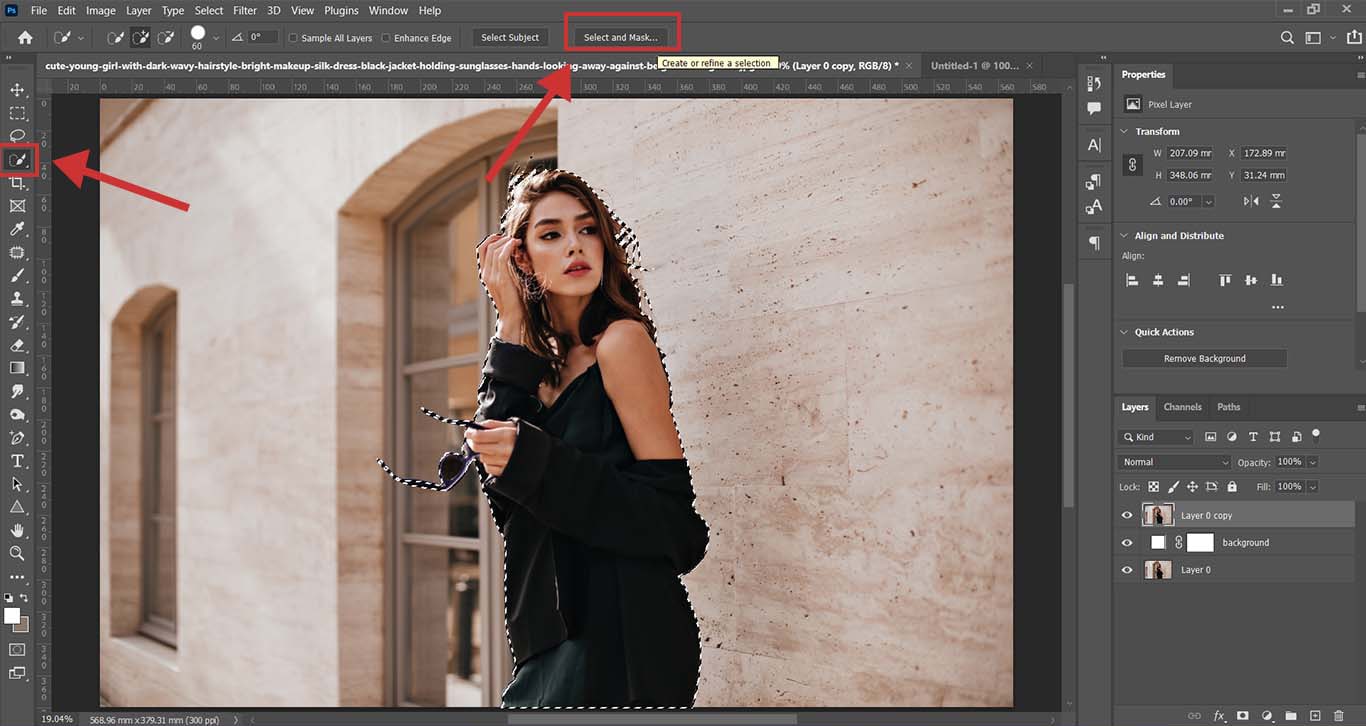
Task: Hide the background layer visibility eye
Action: click(1127, 542)
